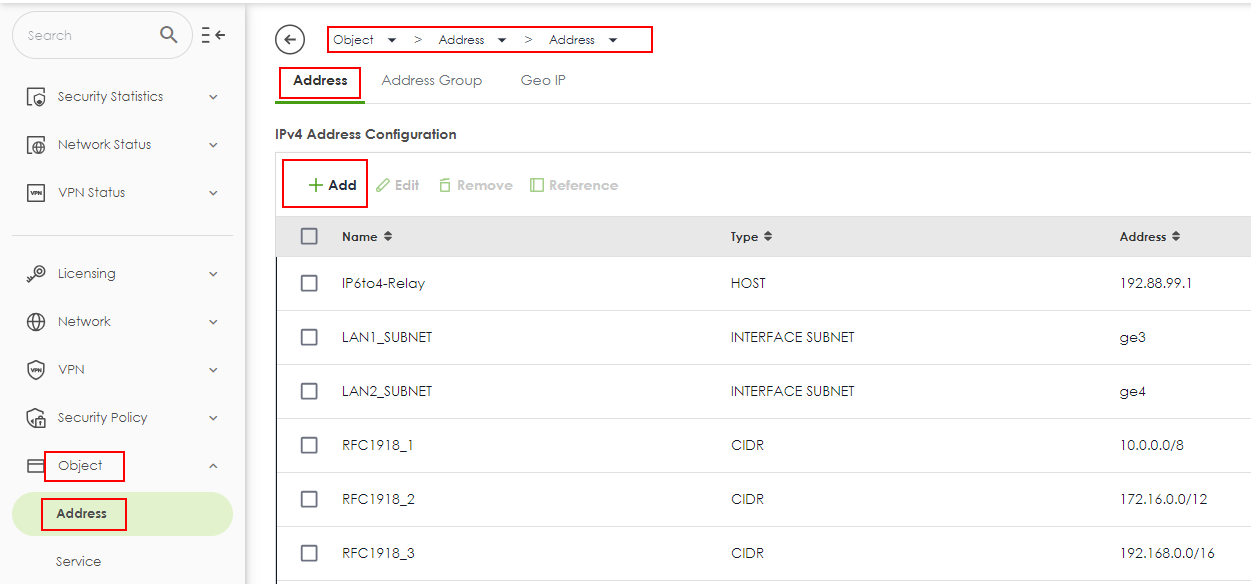Open the Address breadcrumb dropdown
The height and width of the screenshot is (584, 1251).
(500, 39)
